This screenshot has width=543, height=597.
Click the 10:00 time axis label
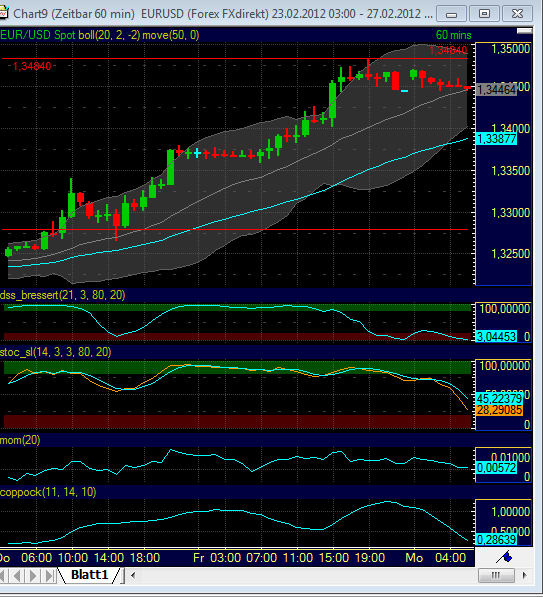point(73,558)
